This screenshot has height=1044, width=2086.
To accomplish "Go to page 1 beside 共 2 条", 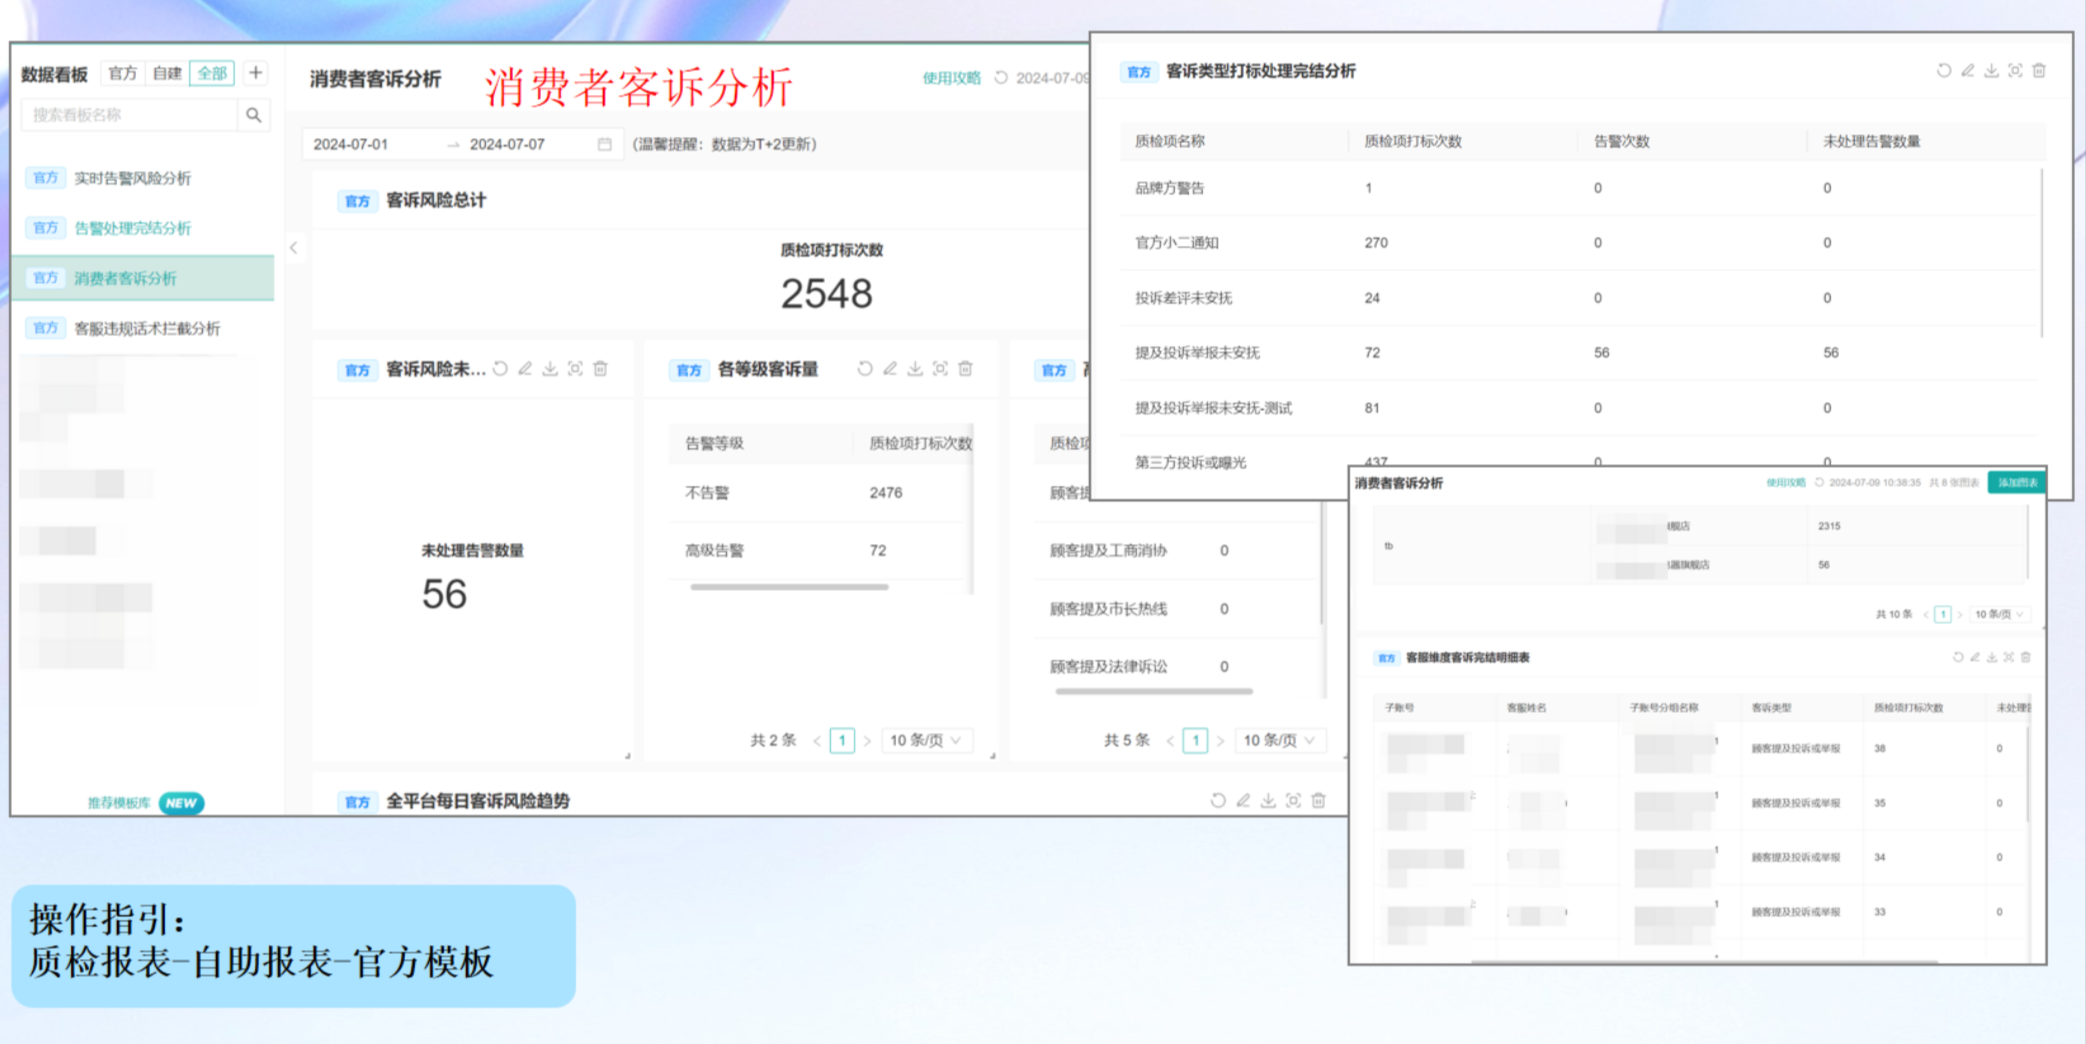I will pyautogui.click(x=842, y=740).
